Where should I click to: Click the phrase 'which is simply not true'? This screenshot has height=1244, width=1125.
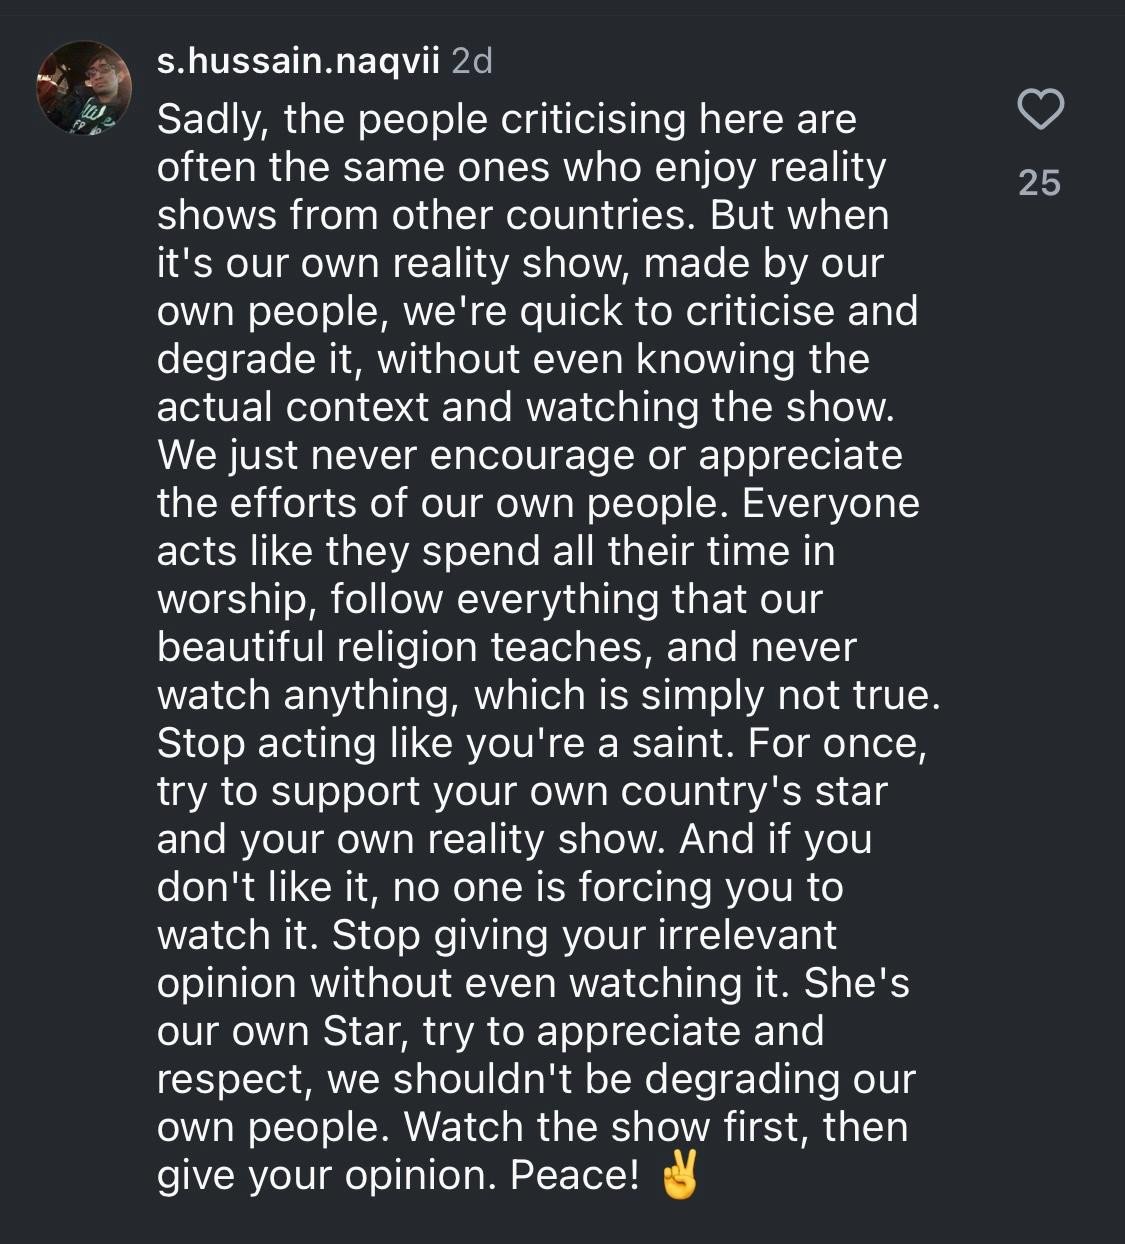[706, 695]
